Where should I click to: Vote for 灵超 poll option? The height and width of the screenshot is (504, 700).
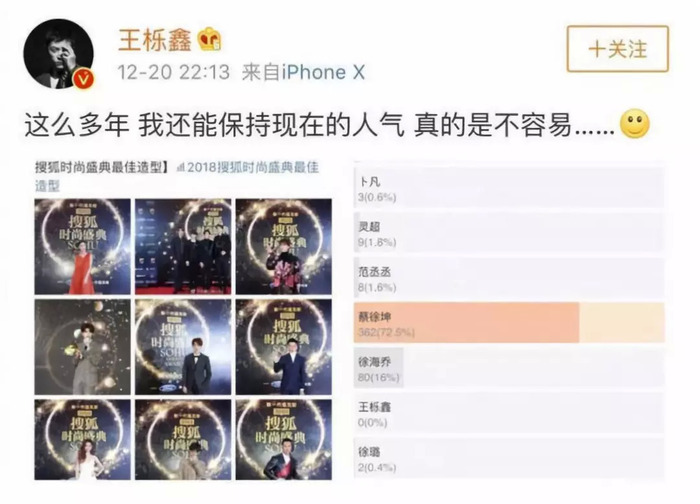509,233
